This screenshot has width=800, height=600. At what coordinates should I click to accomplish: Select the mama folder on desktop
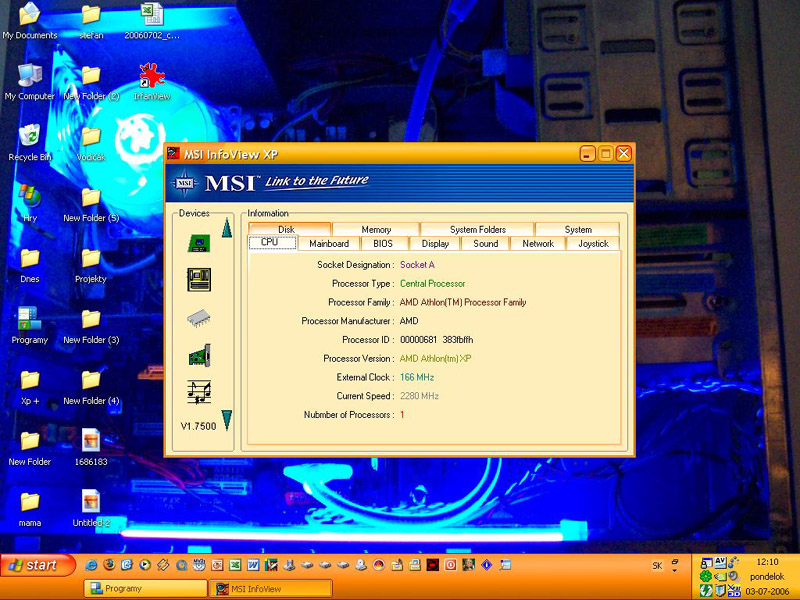point(30,509)
